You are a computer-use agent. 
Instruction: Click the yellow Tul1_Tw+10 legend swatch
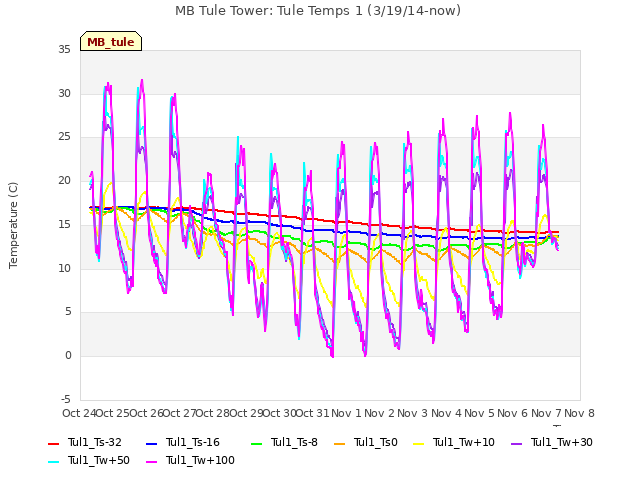point(419,443)
